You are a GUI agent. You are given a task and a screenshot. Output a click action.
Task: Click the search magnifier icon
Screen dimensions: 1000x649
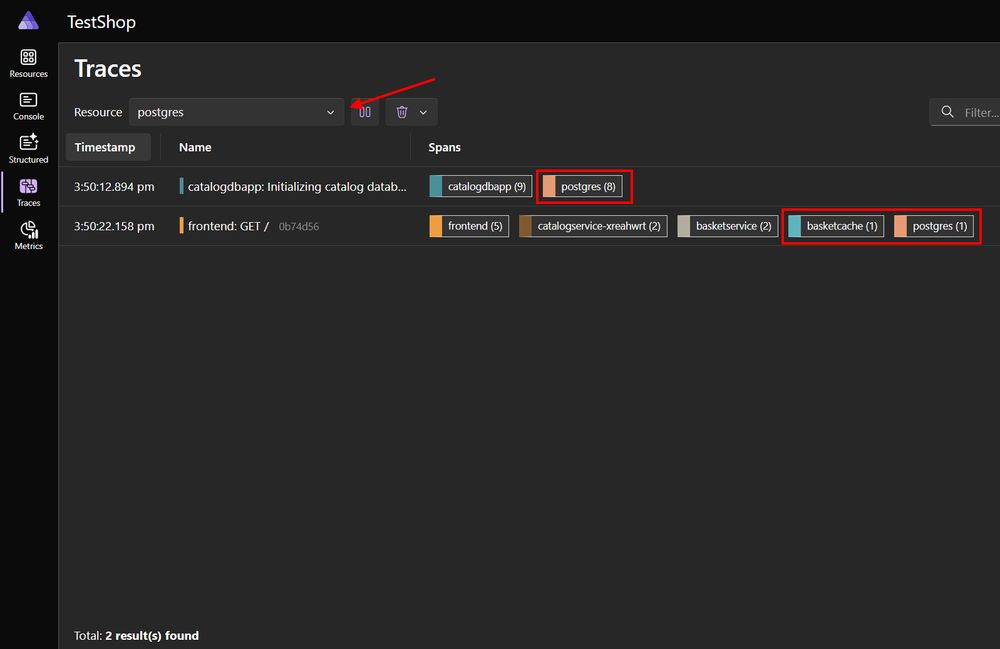tap(947, 112)
